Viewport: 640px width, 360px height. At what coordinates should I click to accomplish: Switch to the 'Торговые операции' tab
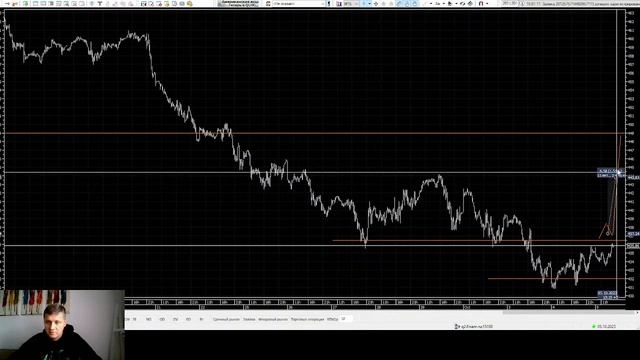(x=307, y=319)
